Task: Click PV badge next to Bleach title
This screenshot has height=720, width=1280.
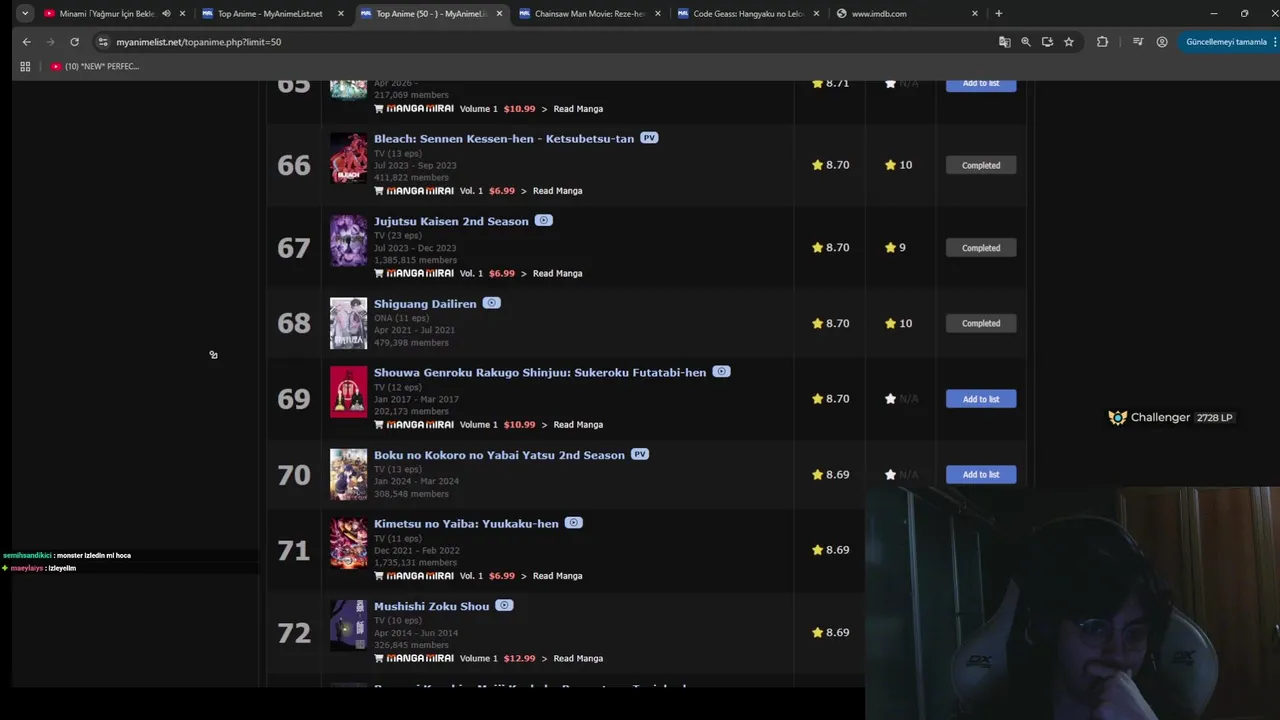Action: (x=649, y=138)
